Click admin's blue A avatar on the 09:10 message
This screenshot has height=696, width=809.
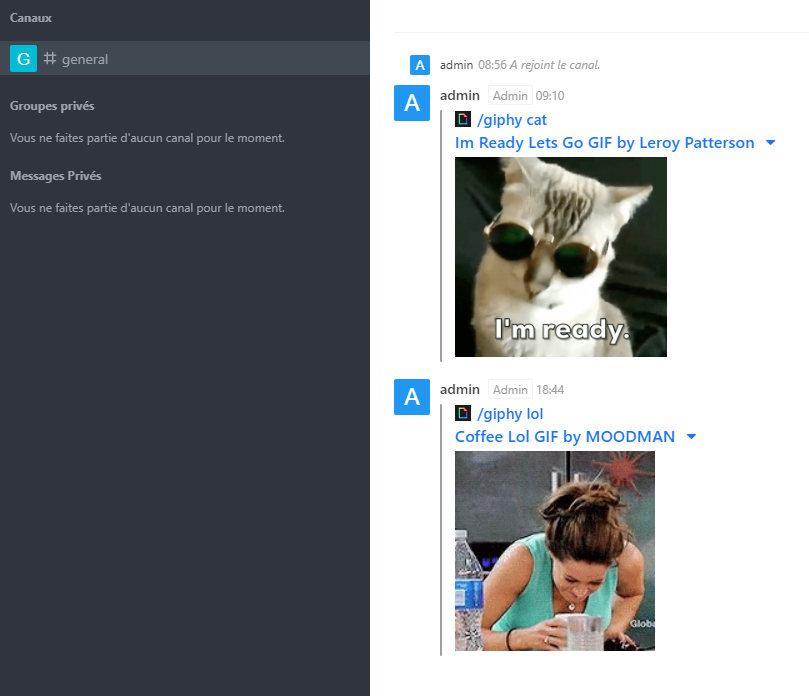[411, 103]
